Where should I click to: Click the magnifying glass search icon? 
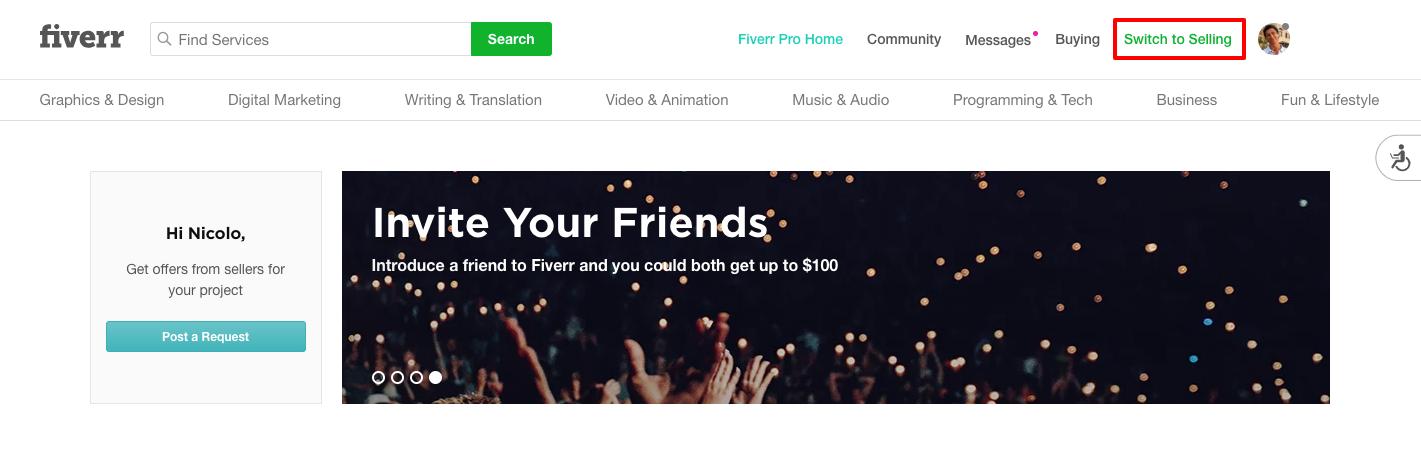(x=165, y=39)
